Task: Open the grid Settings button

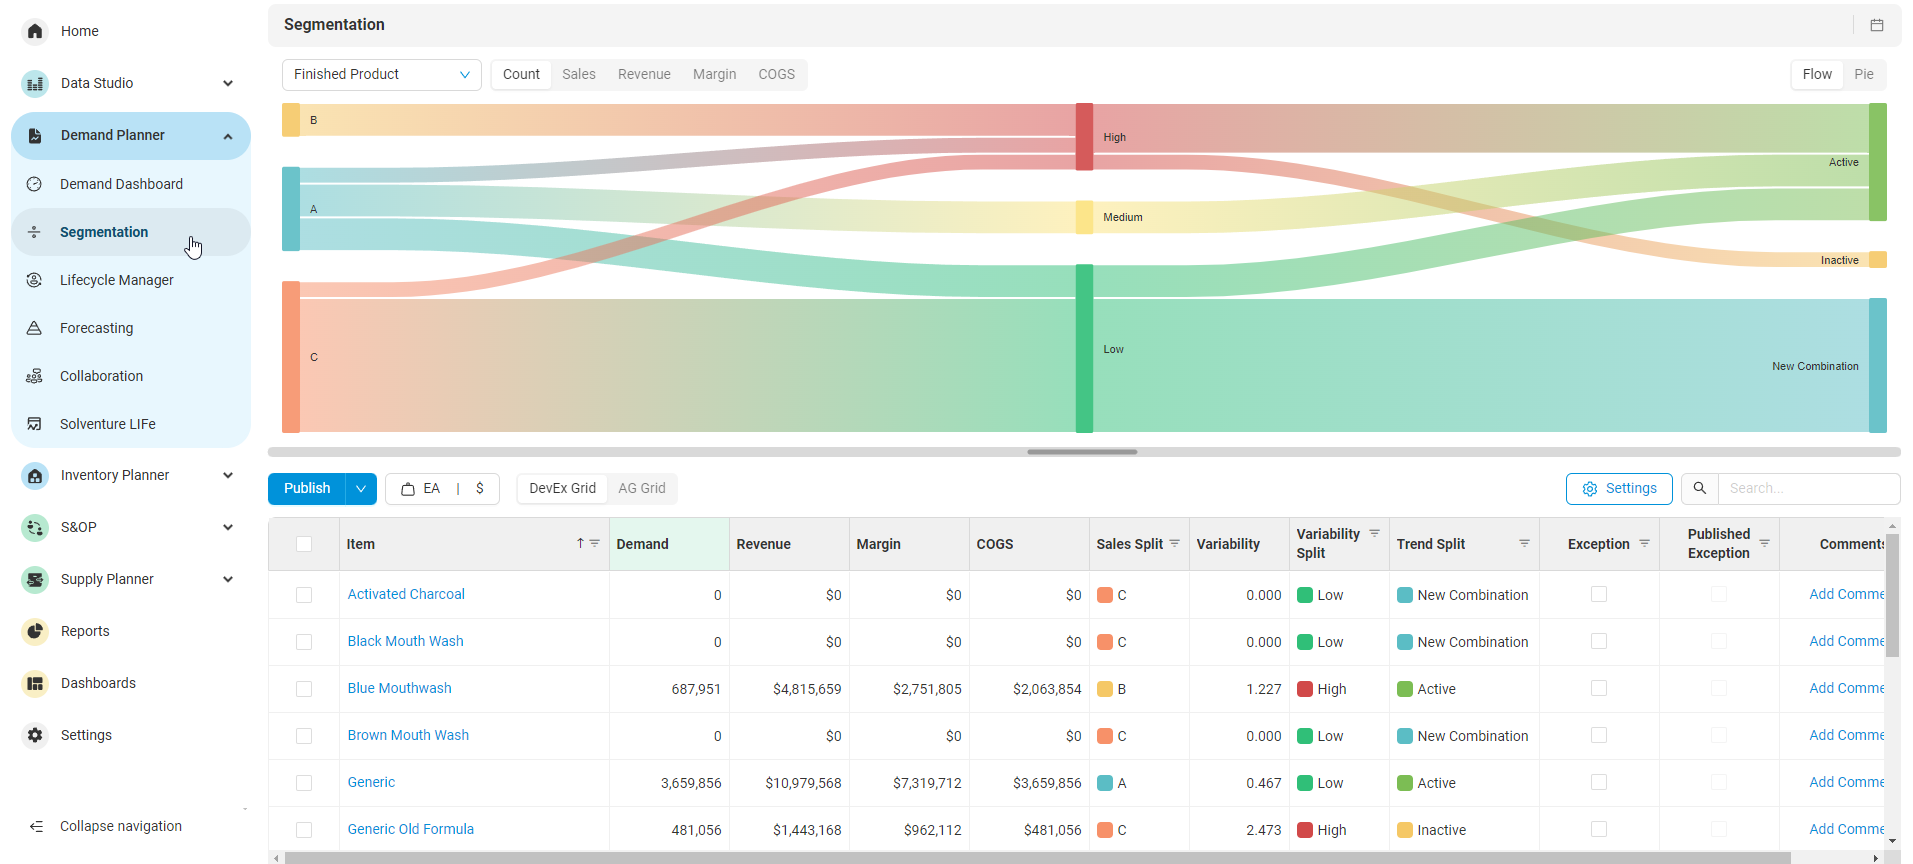Action: click(1619, 489)
